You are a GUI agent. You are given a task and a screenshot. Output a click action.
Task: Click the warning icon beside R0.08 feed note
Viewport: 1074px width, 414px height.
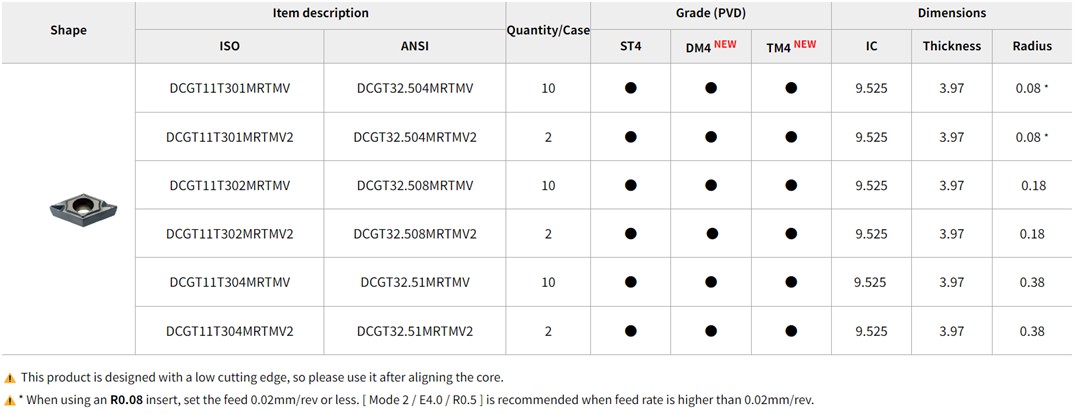pyautogui.click(x=10, y=400)
